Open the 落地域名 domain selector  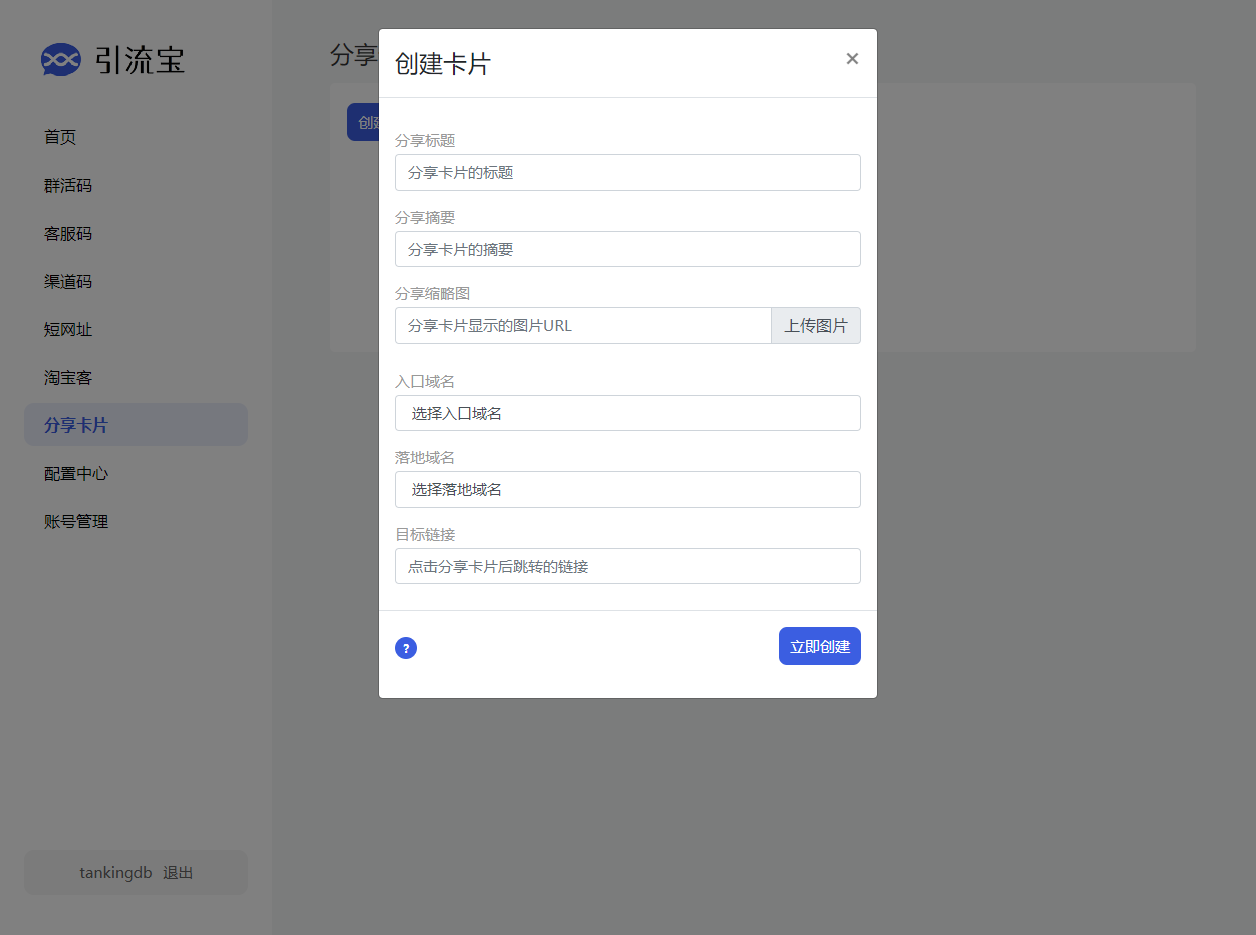pos(627,489)
